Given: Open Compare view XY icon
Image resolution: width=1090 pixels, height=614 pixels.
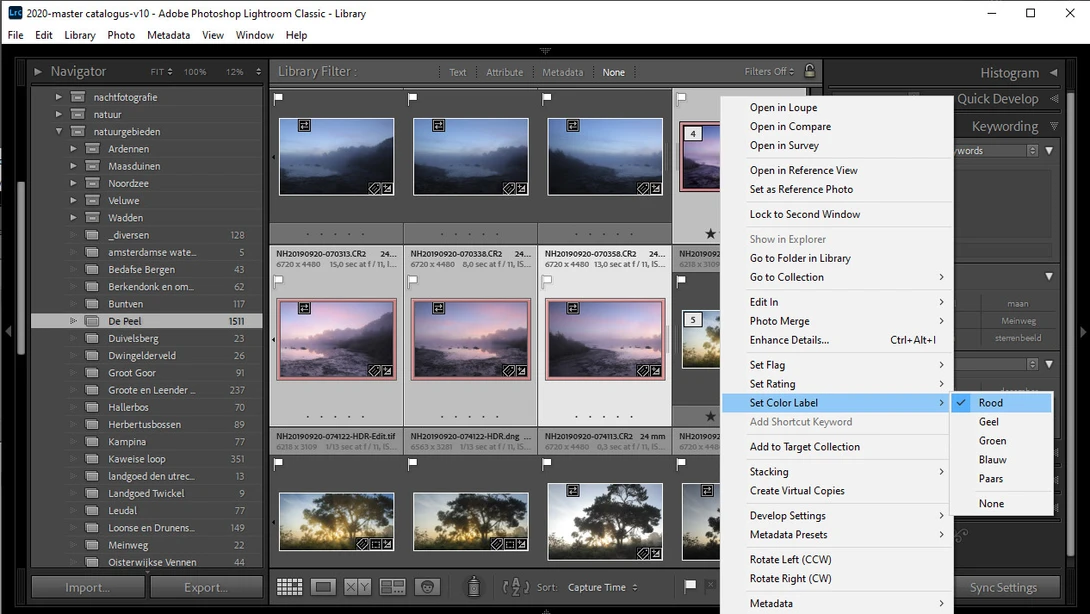Looking at the screenshot, I should (x=357, y=587).
